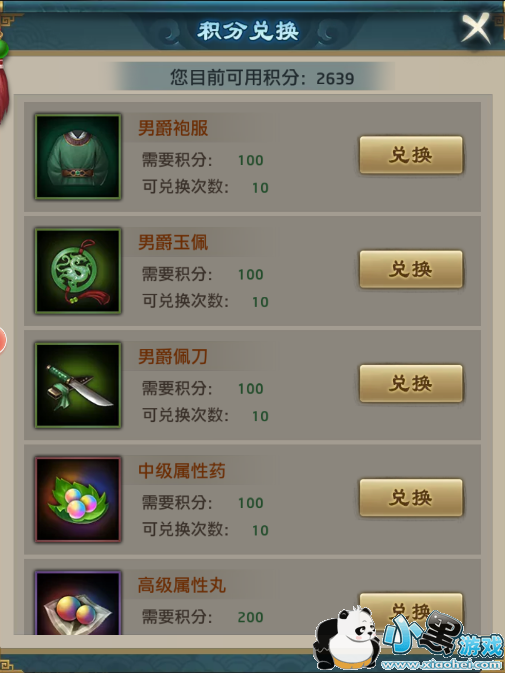Select the 男爵玉佩 item title

173,242
